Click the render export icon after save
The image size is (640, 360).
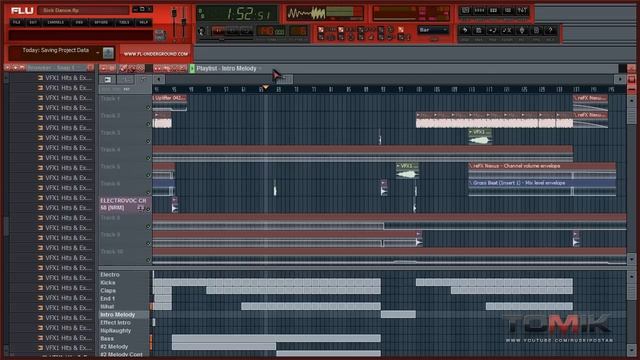point(493,30)
